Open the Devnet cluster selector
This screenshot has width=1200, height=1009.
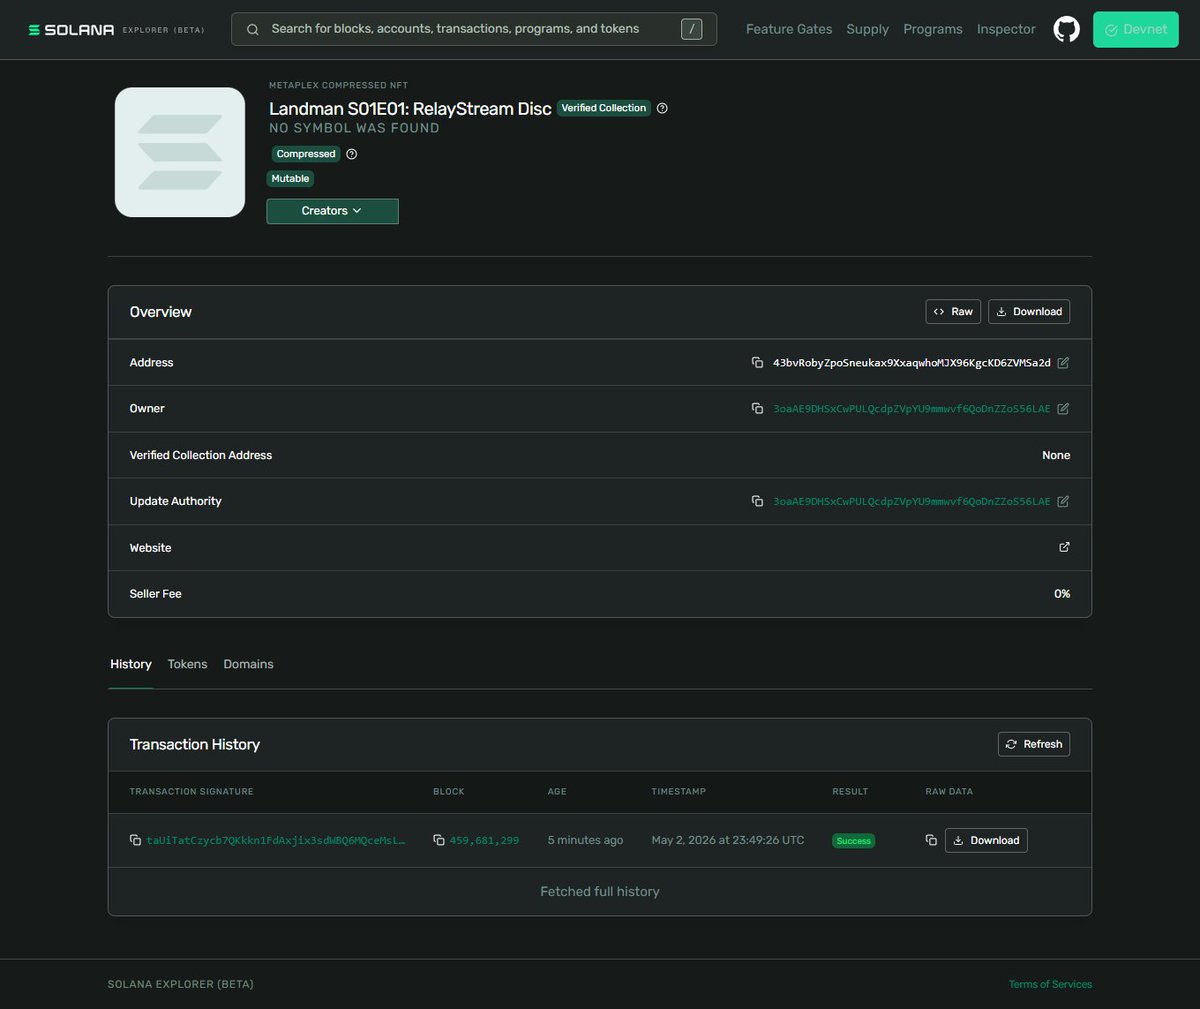(1135, 29)
